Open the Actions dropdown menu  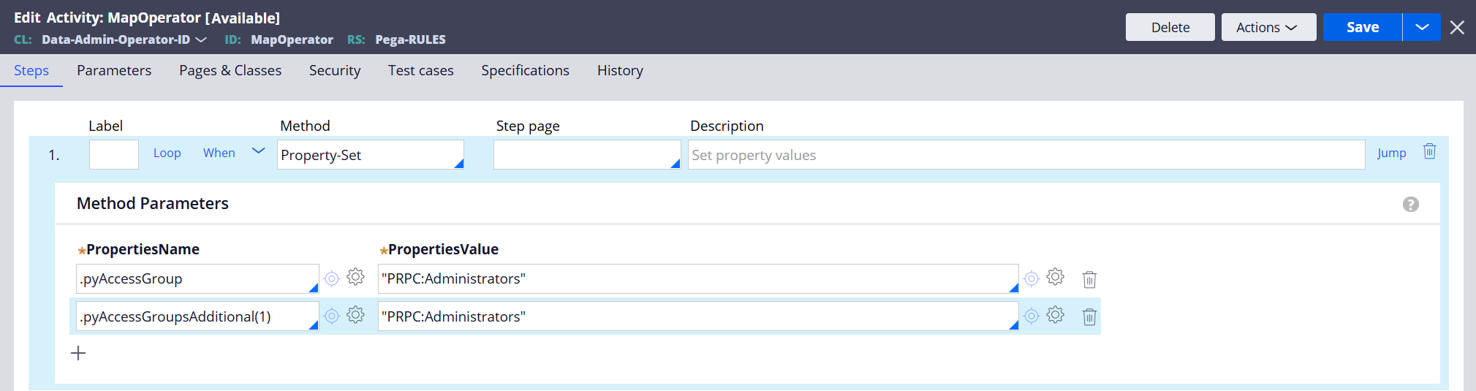coord(1268,27)
